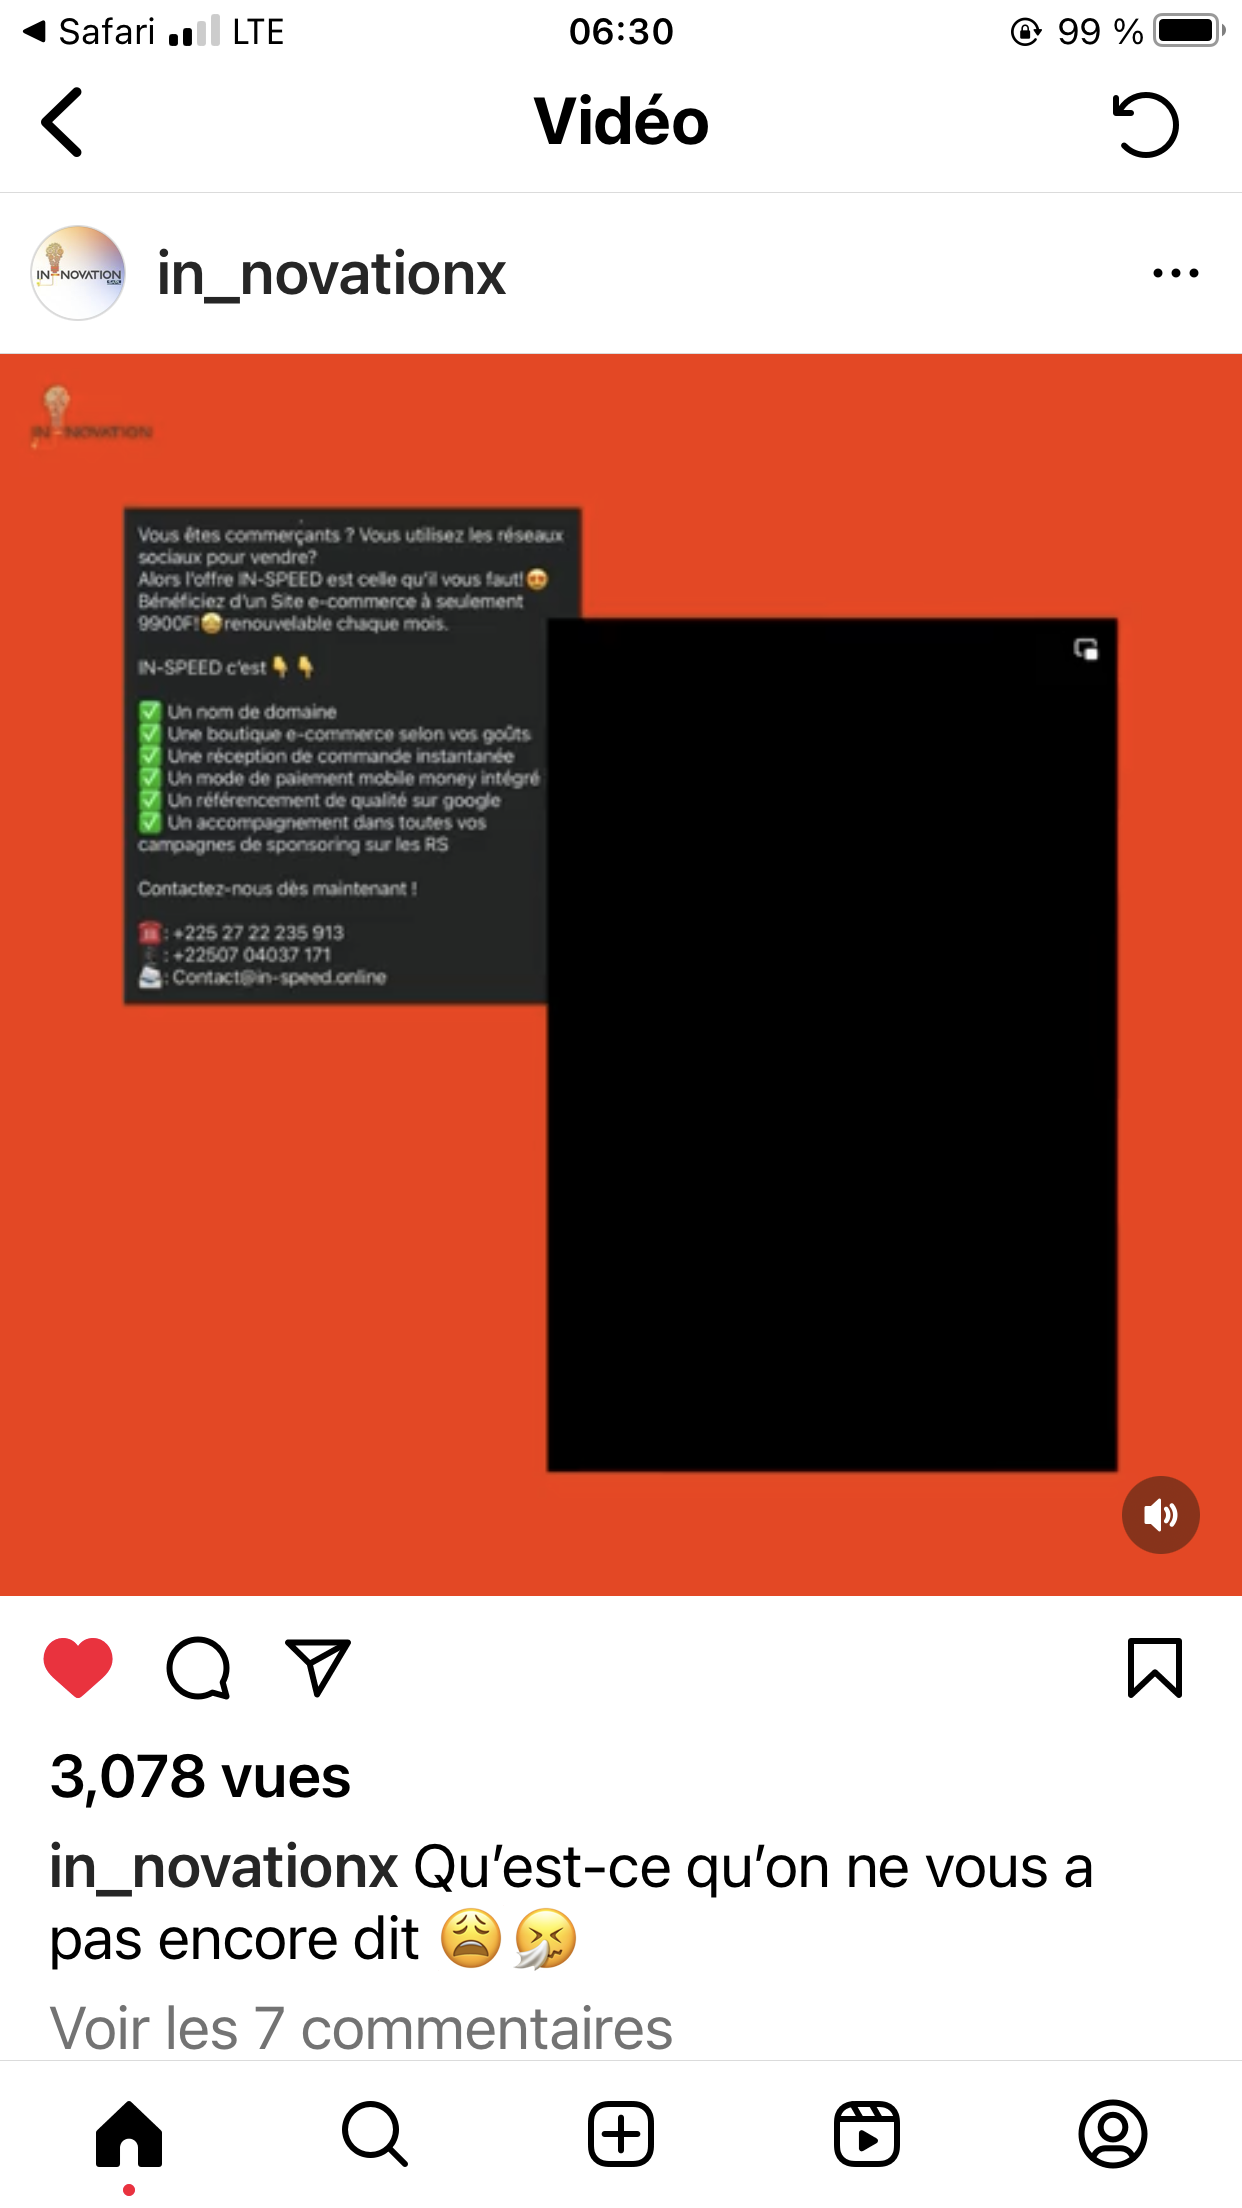Open comments with speech bubble icon

click(x=198, y=1667)
